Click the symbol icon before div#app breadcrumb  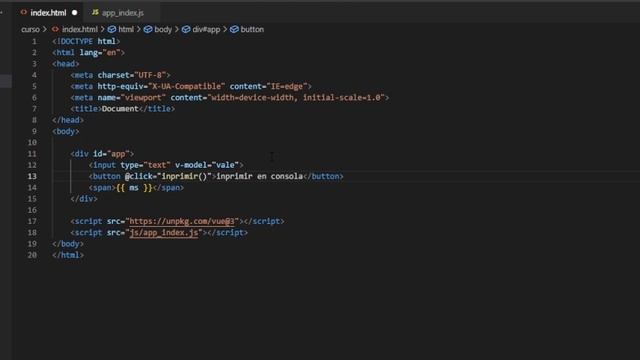pyautogui.click(x=186, y=29)
